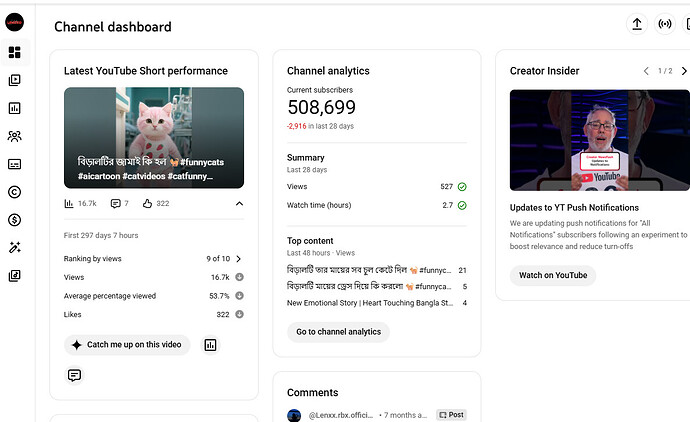Click the commenter avatar in Comments
This screenshot has width=690, height=422.
pos(294,415)
